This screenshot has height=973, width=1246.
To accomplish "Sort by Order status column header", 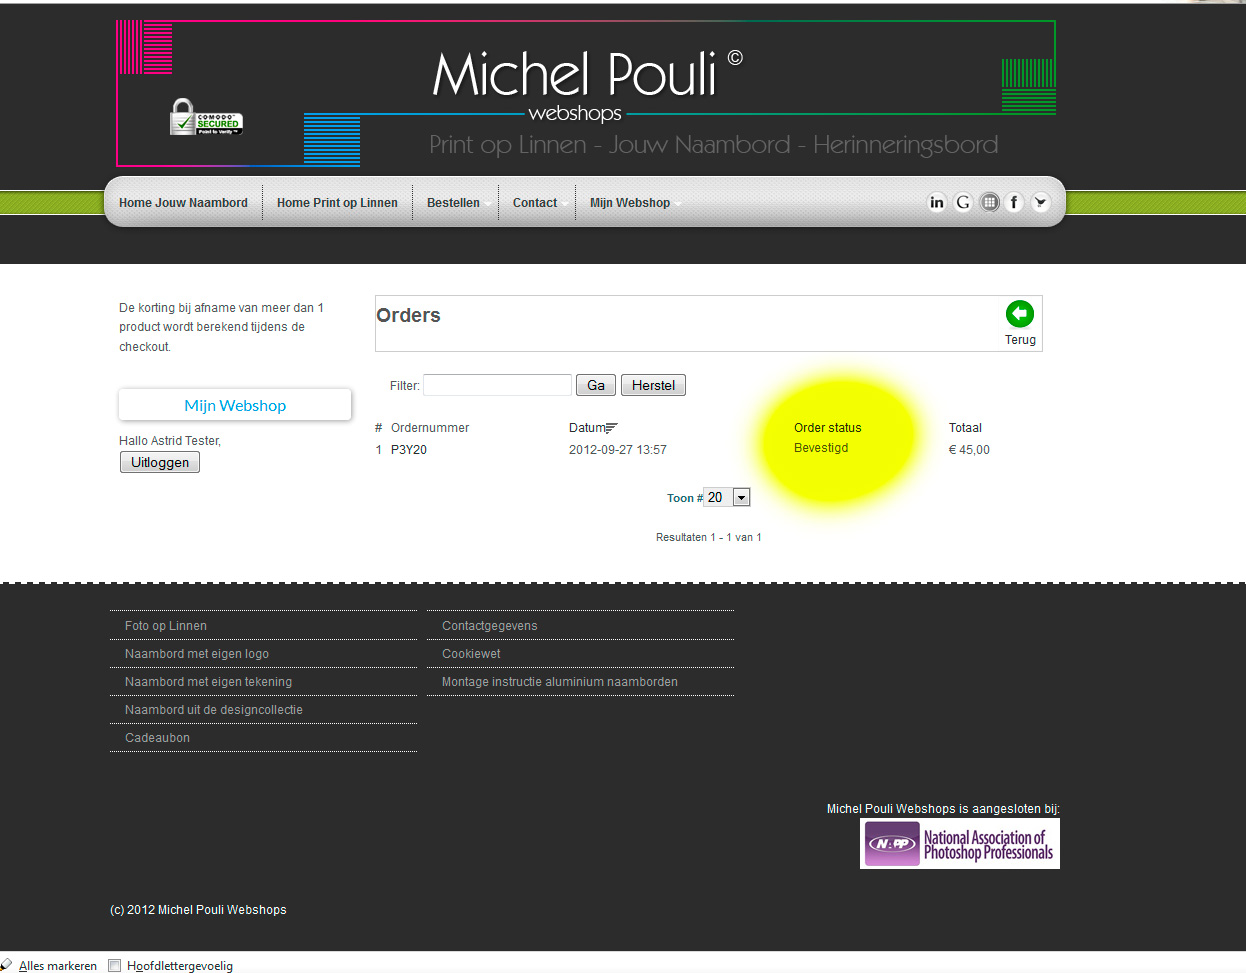I will click(x=828, y=428).
